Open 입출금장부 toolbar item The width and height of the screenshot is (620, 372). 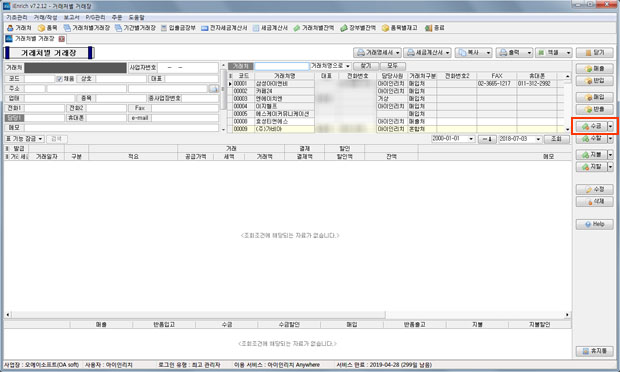pyautogui.click(x=178, y=28)
